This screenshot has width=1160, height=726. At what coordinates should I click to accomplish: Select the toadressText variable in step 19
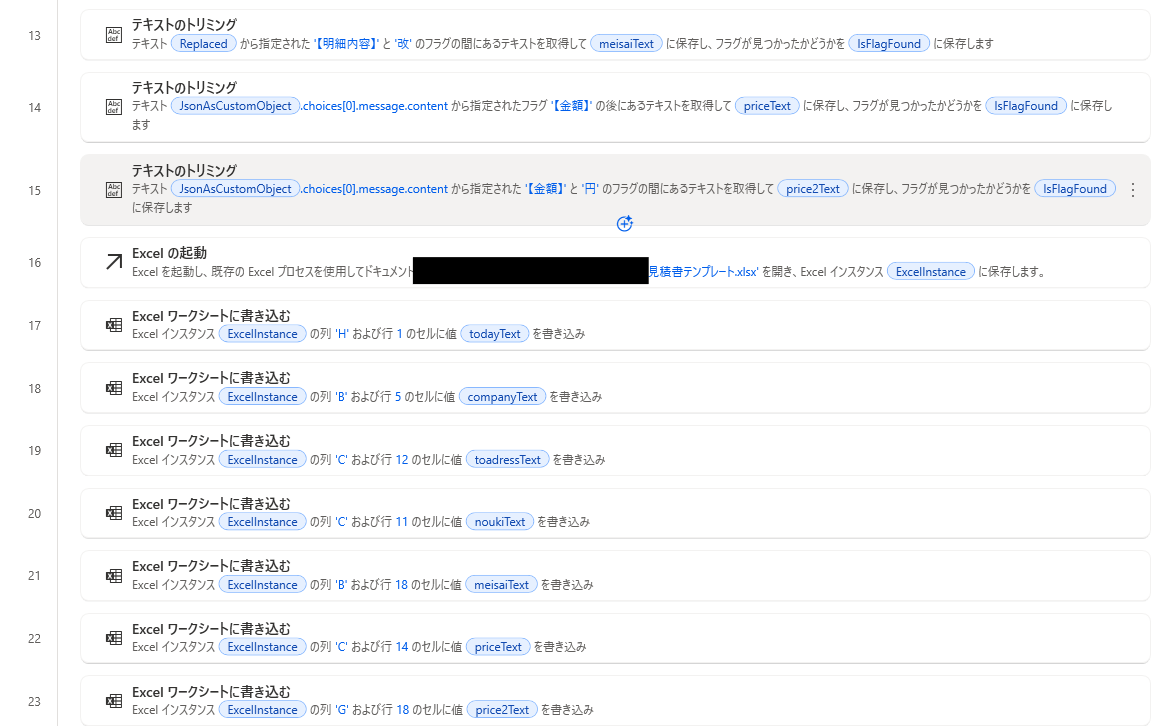(x=508, y=460)
